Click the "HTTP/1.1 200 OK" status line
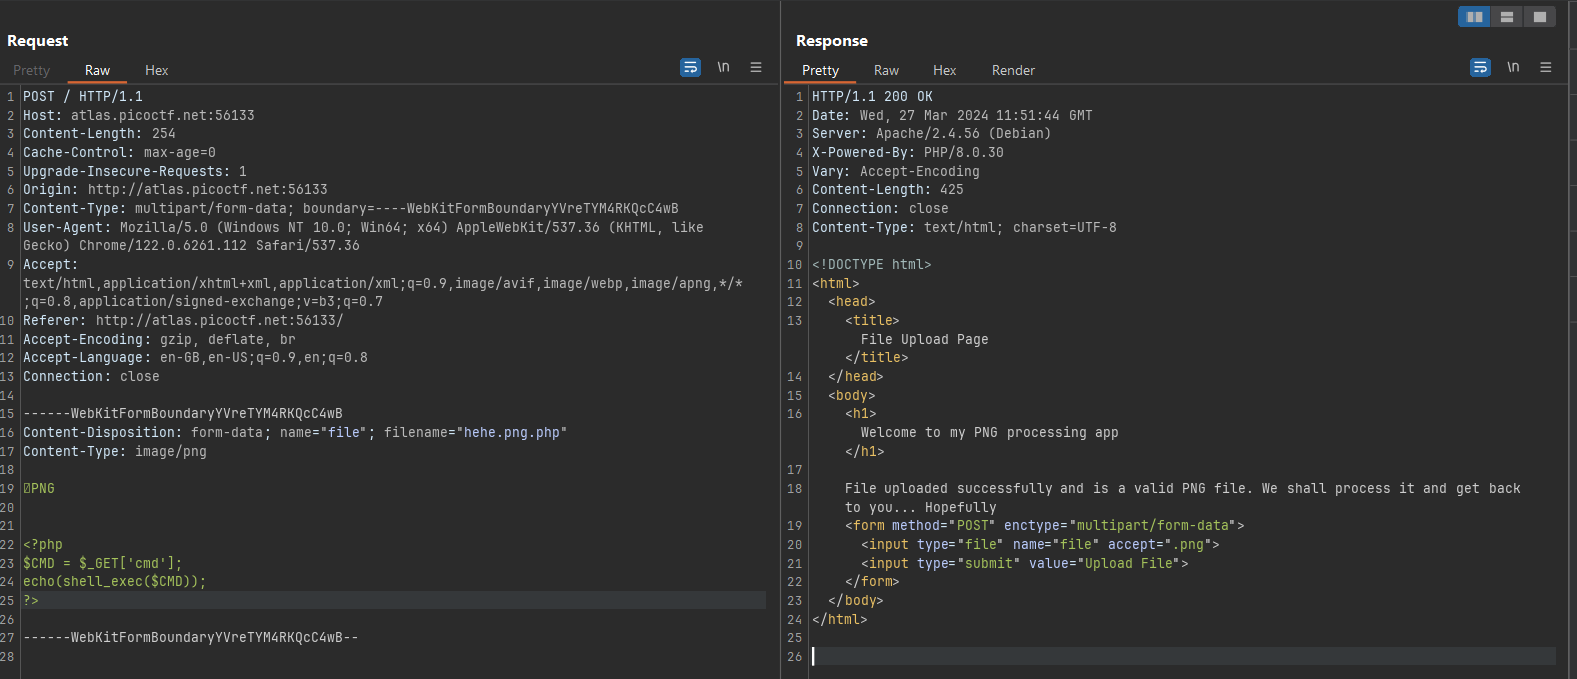 point(872,97)
